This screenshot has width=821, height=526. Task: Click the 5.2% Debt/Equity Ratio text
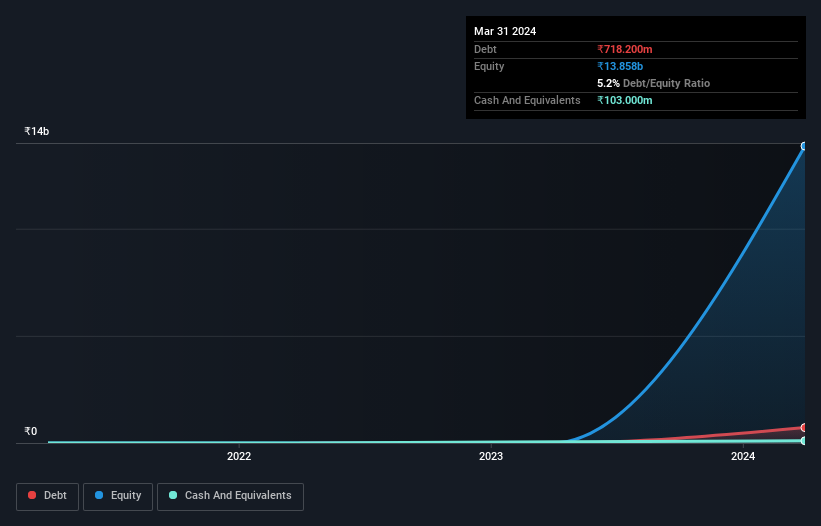click(x=653, y=83)
